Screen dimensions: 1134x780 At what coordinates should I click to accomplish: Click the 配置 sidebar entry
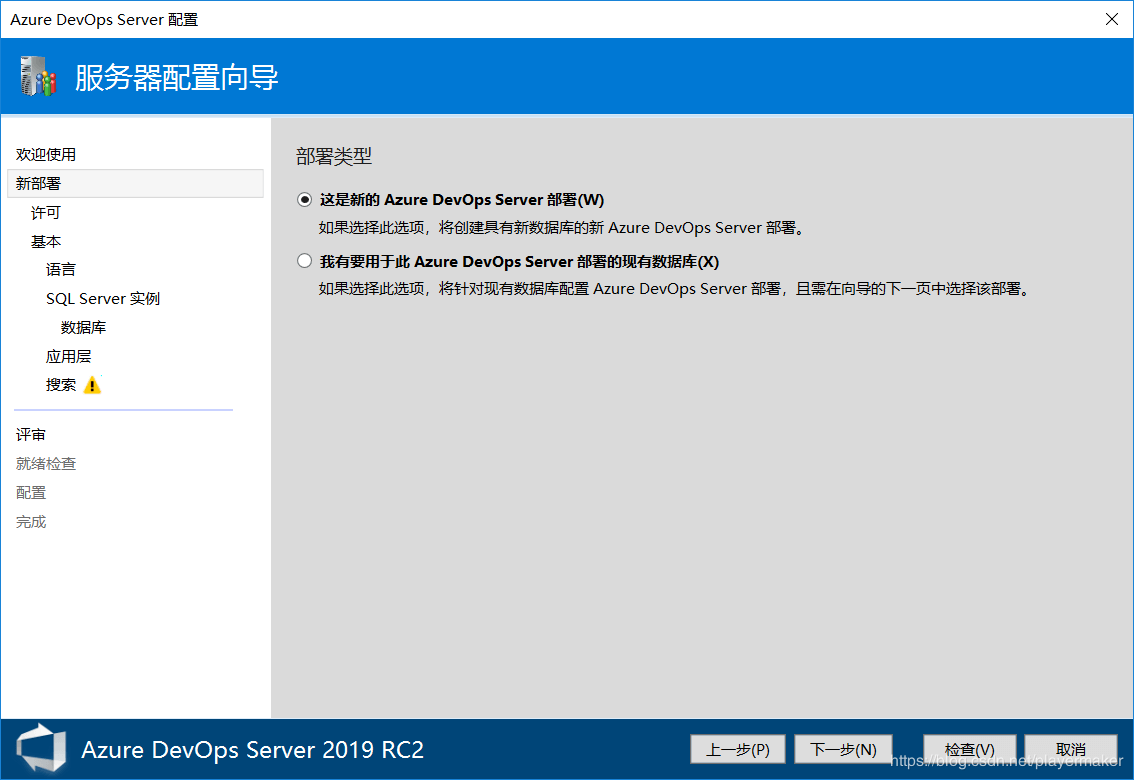tap(30, 492)
